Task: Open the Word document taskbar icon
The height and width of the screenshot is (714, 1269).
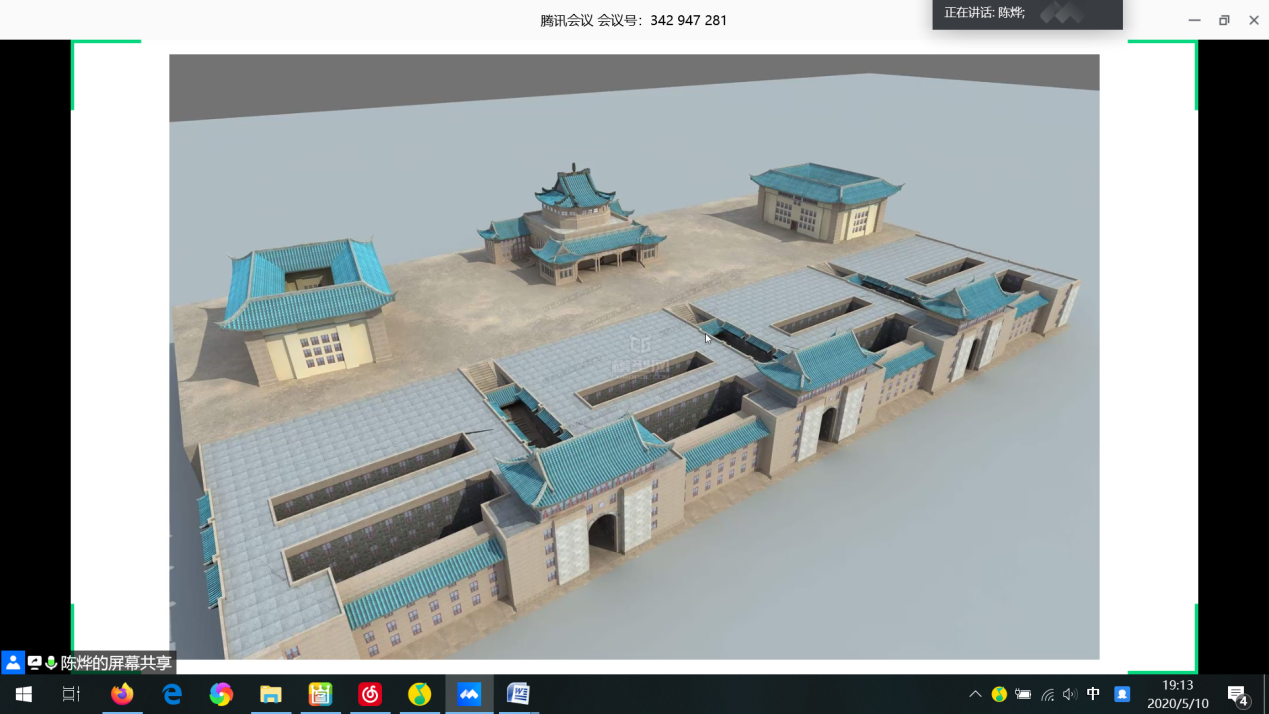Action: click(518, 694)
